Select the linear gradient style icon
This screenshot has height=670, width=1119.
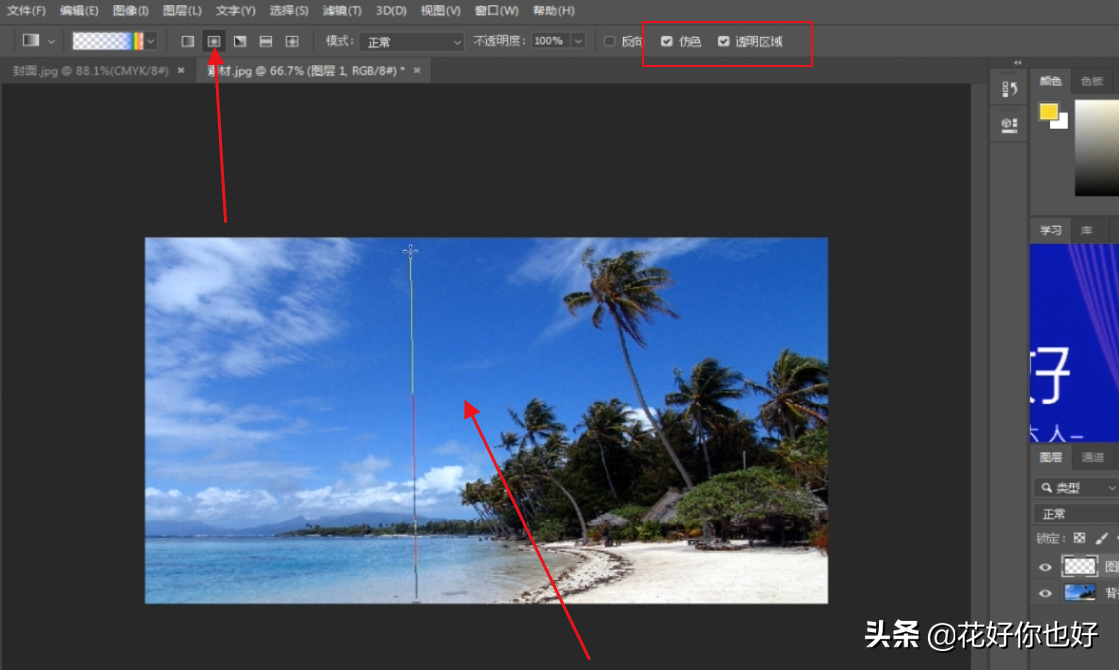pos(188,41)
